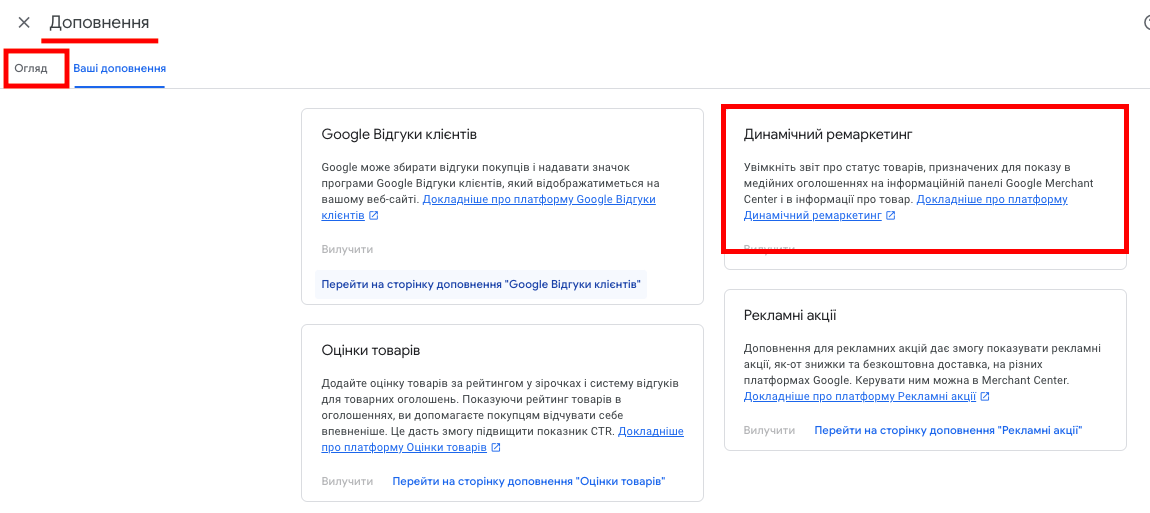The image size is (1150, 513).
Task: Open Докладніше про платформу Рекламні акції link
Action: coord(860,396)
